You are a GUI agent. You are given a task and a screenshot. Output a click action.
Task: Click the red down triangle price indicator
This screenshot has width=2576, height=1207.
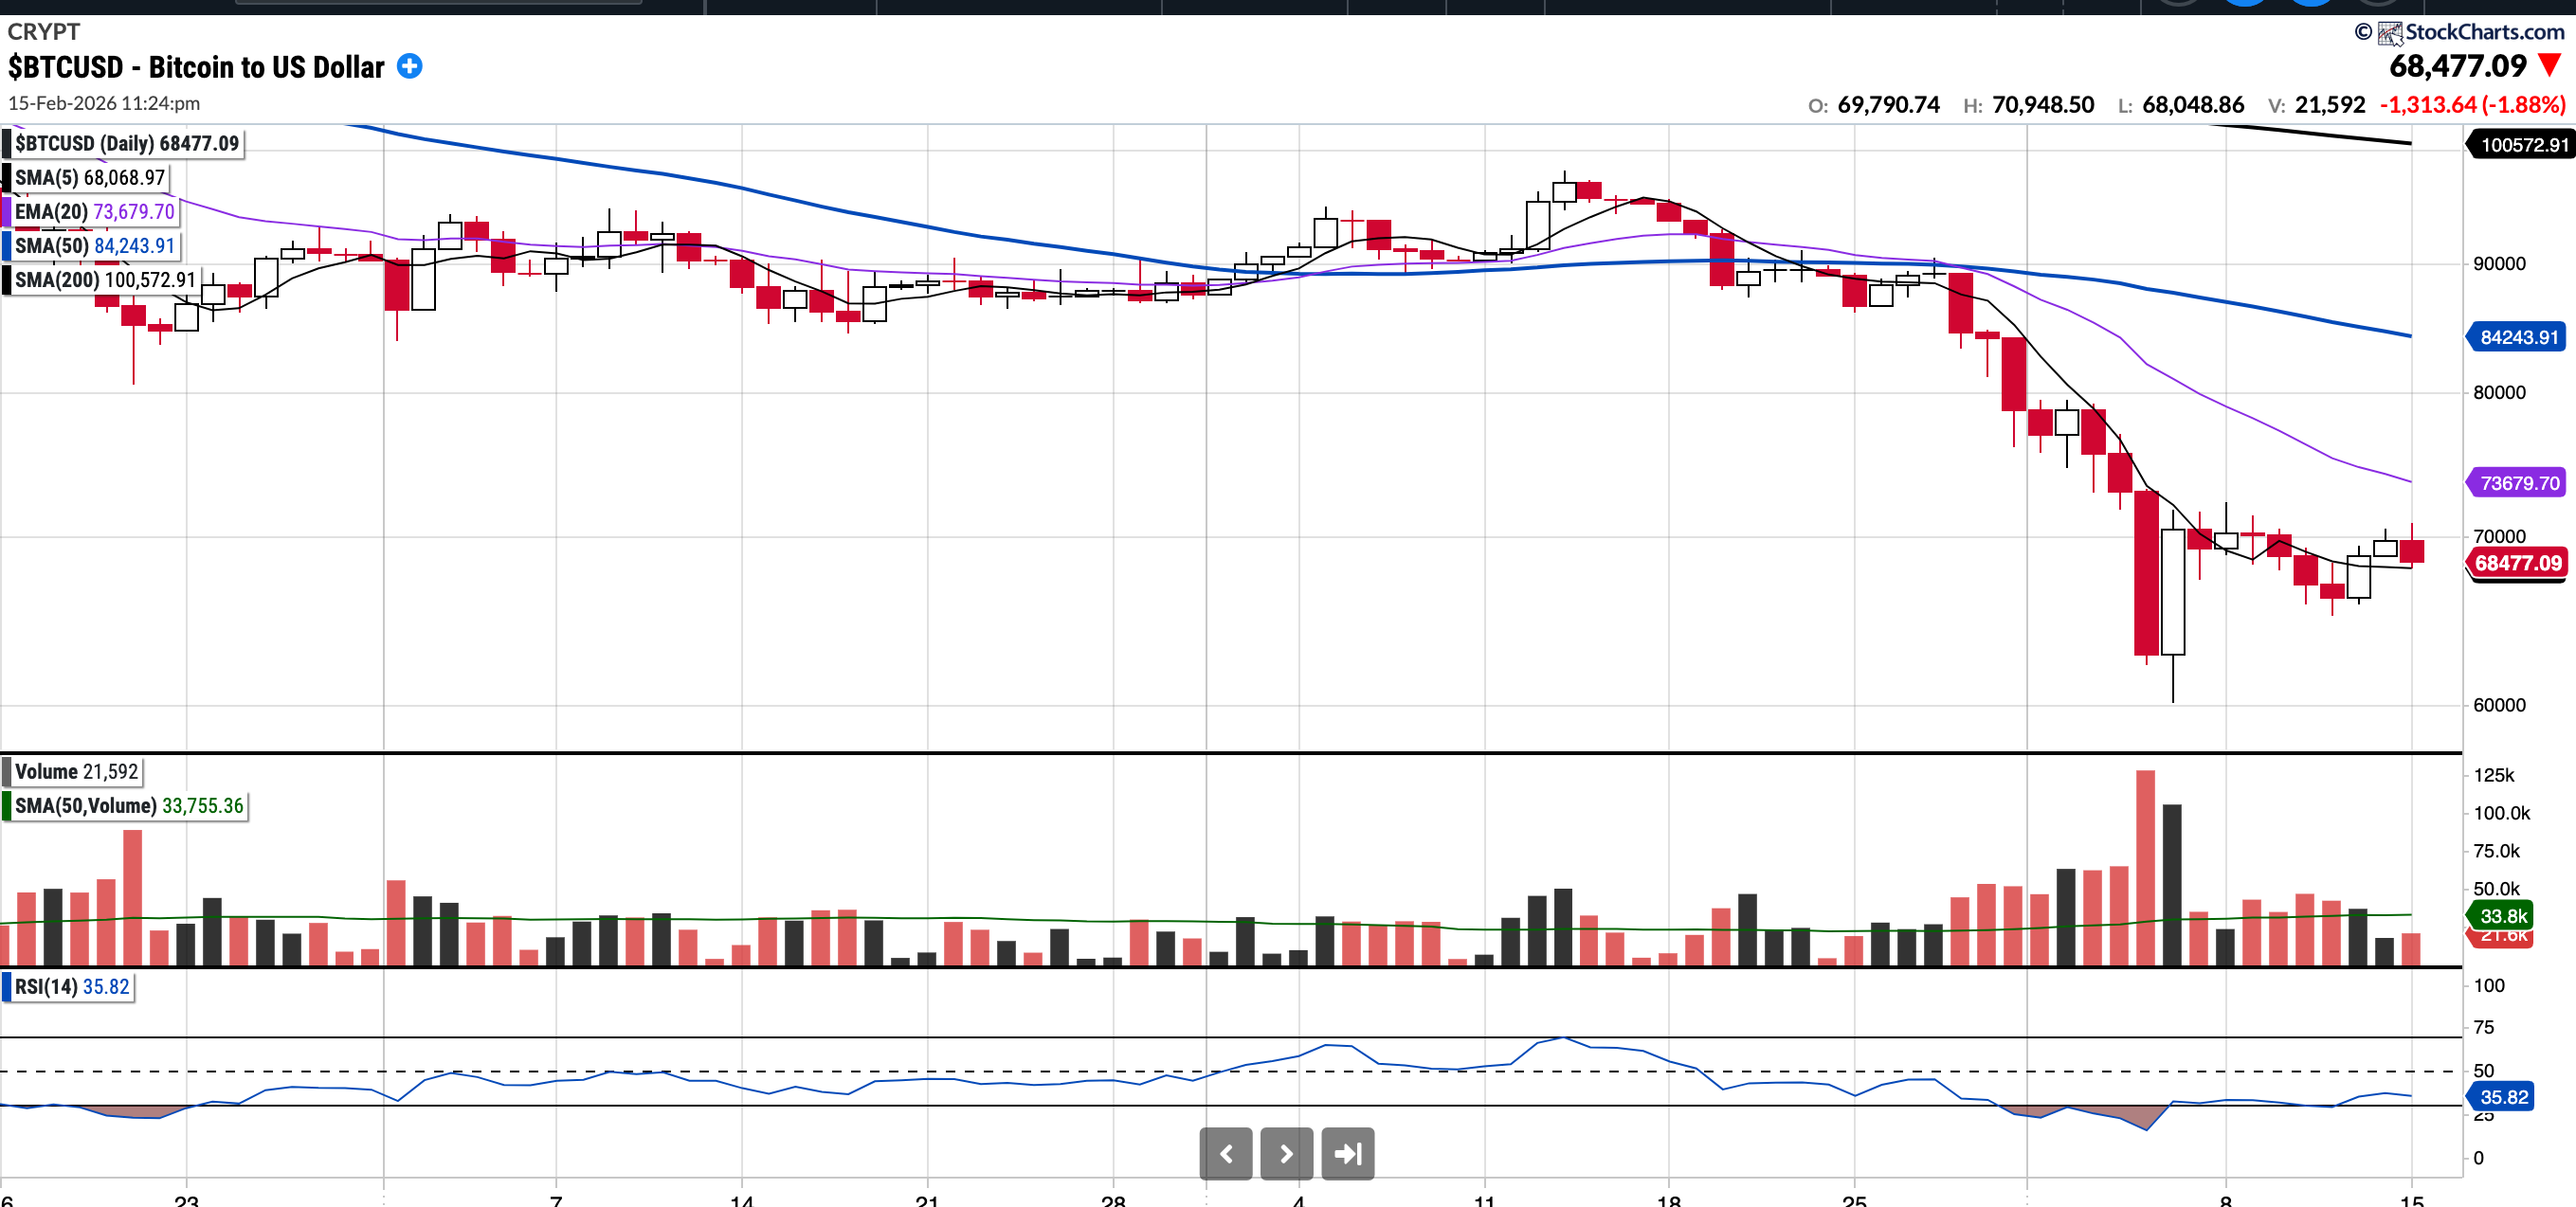pos(2549,66)
